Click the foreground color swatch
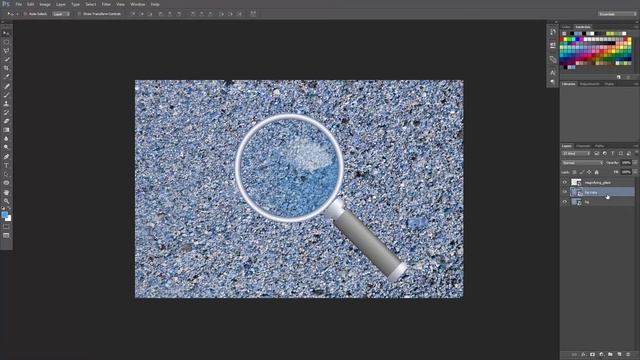640x360 pixels. (x=4, y=214)
